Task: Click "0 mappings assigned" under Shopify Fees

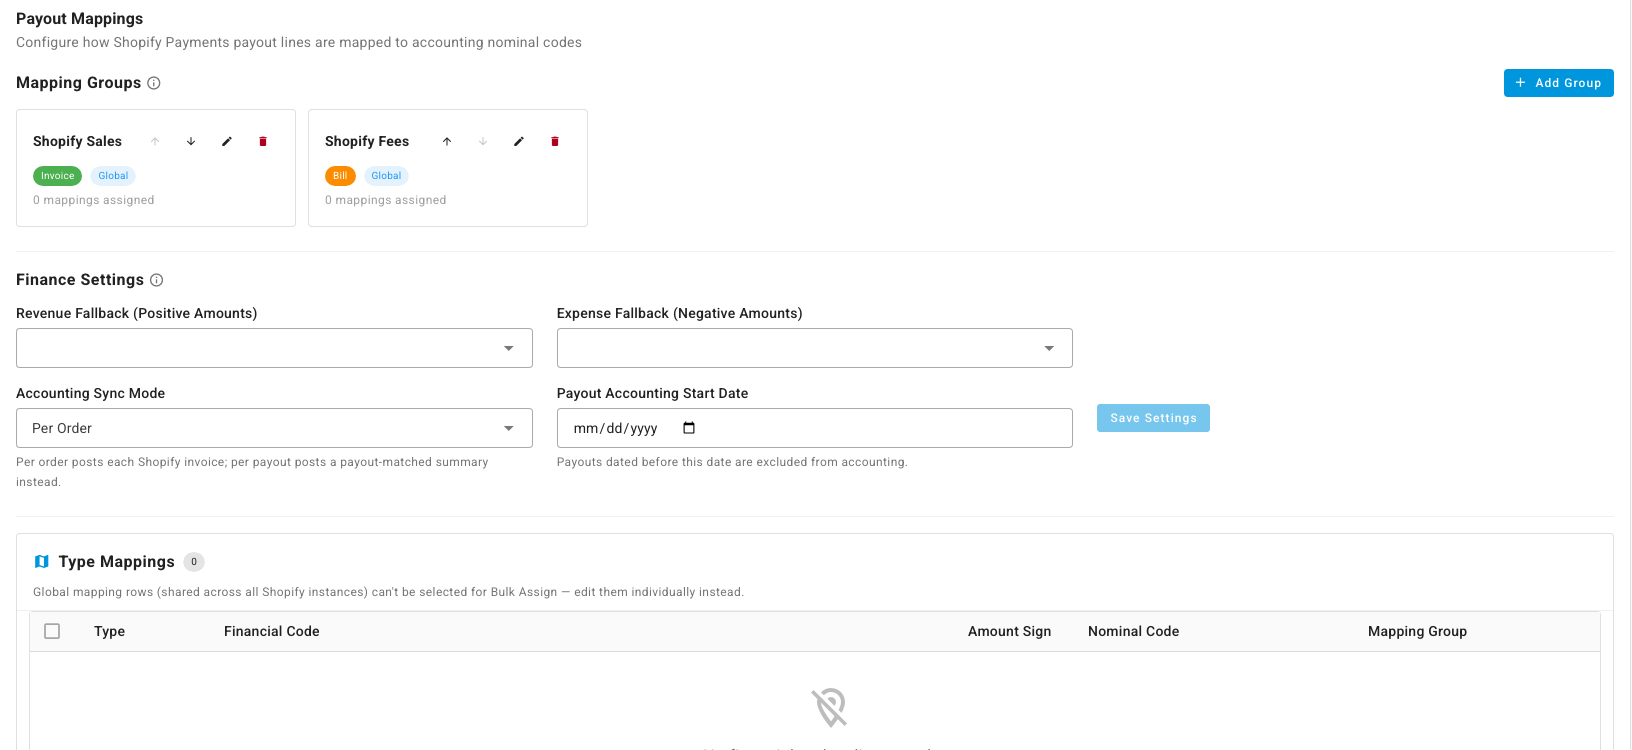Action: pyautogui.click(x=386, y=200)
